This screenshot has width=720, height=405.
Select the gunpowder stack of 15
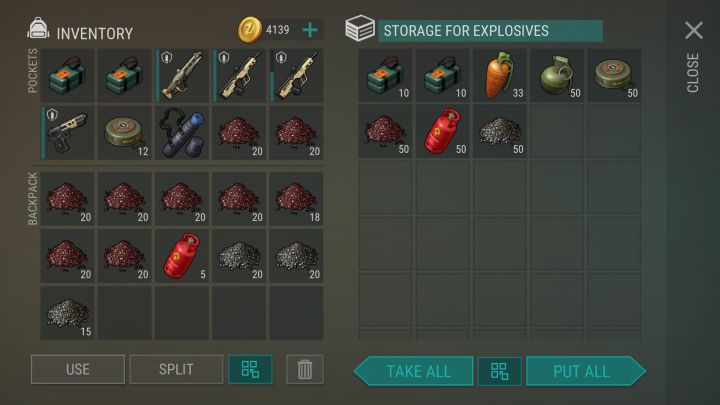point(68,313)
